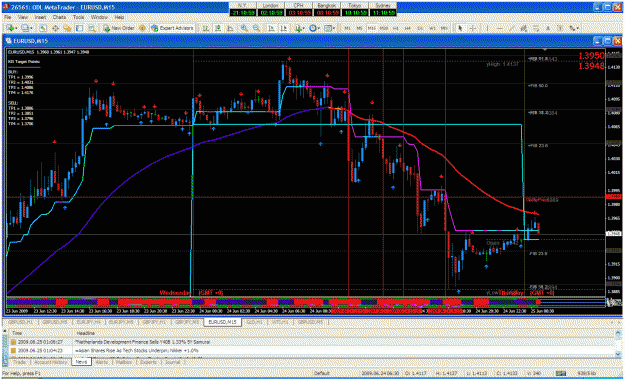Toggle the Auto Scroll chart icon
This screenshot has height=379, width=625.
click(271, 28)
